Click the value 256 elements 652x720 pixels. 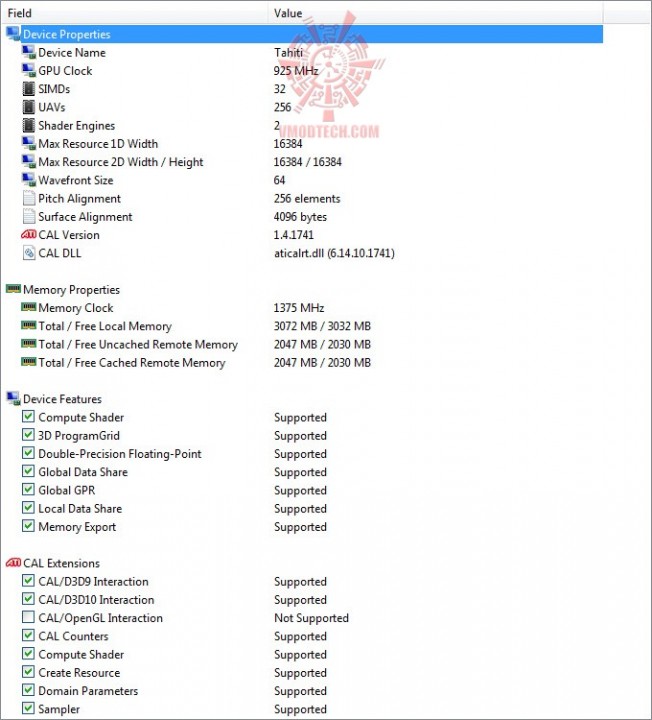click(307, 199)
